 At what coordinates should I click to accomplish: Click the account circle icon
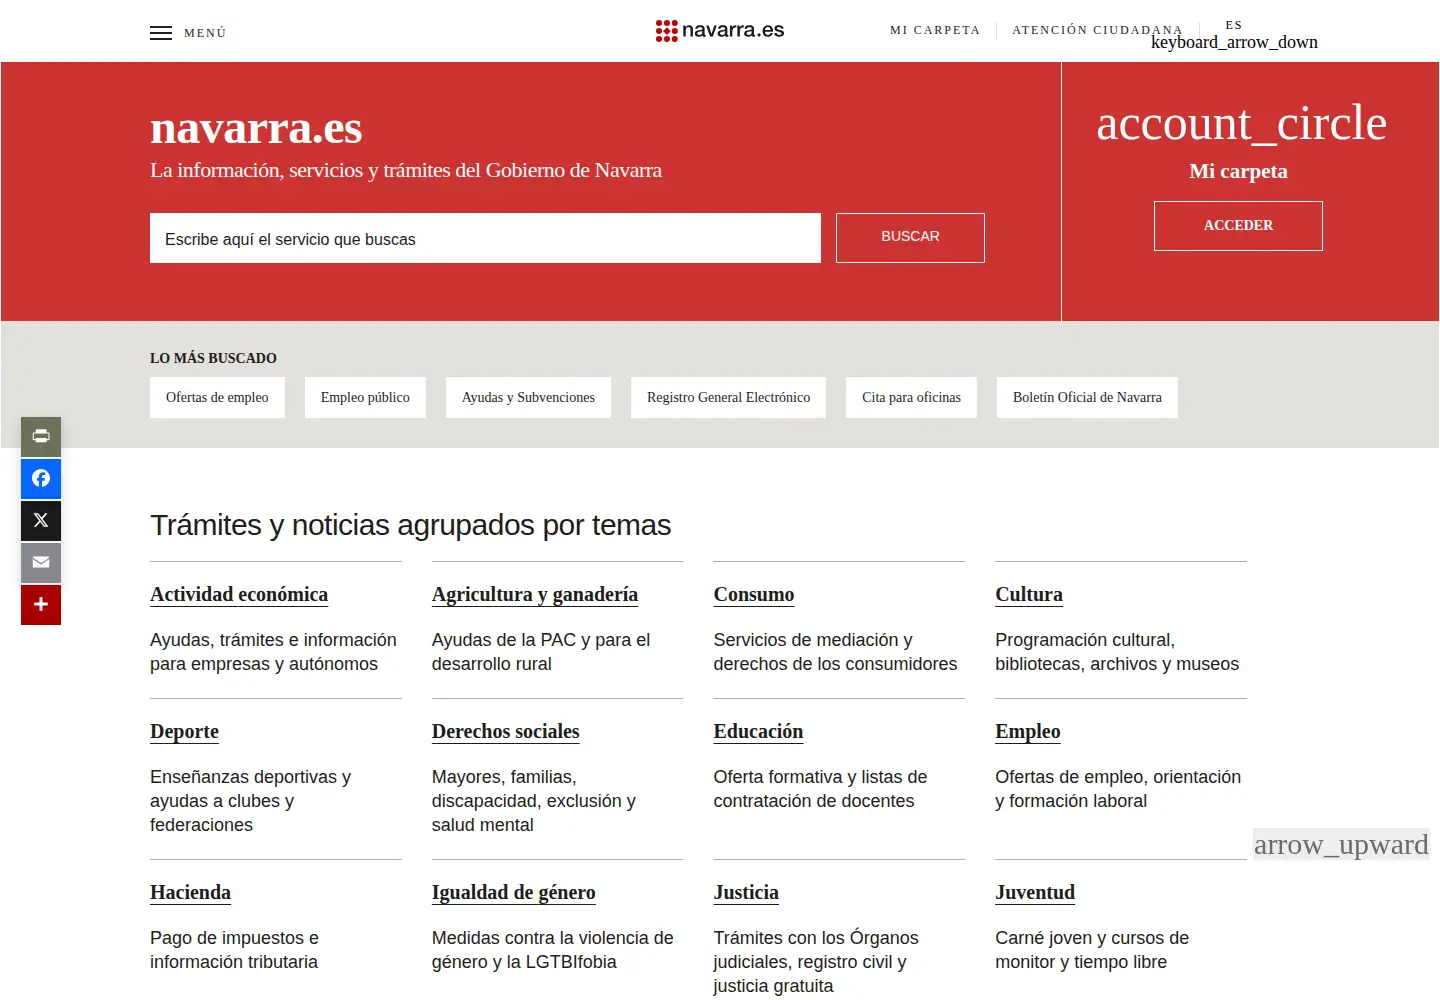[x=1241, y=123]
